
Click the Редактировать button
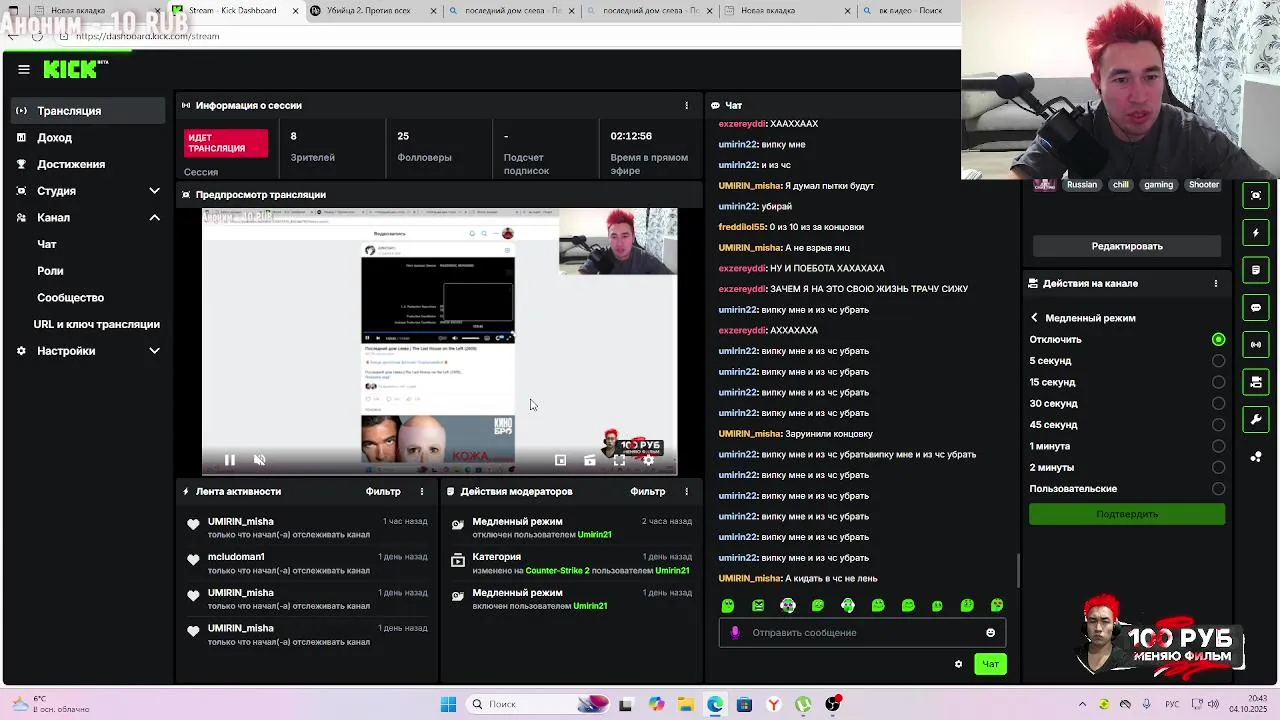click(x=1127, y=246)
